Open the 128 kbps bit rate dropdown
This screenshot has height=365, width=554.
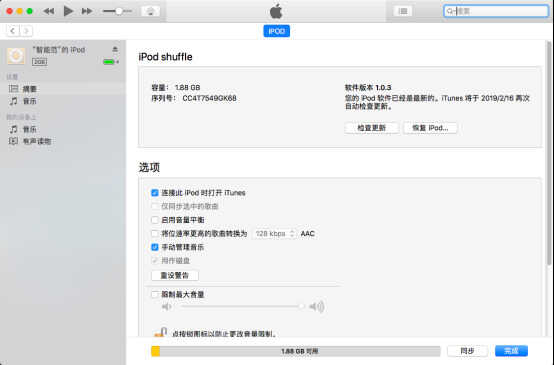tap(274, 234)
